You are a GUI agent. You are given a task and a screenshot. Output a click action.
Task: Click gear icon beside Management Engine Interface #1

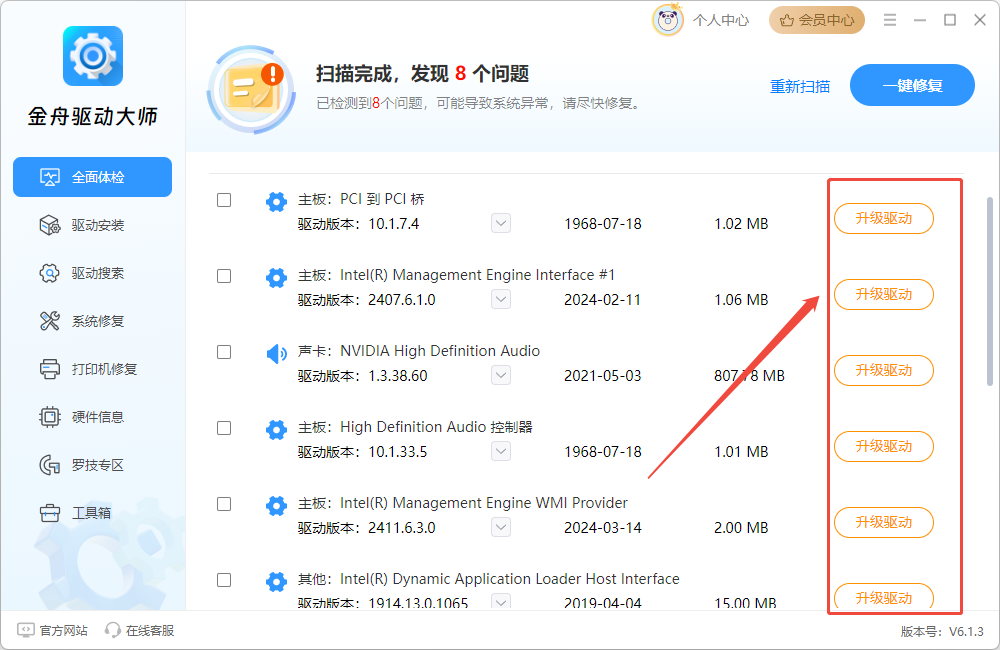276,277
